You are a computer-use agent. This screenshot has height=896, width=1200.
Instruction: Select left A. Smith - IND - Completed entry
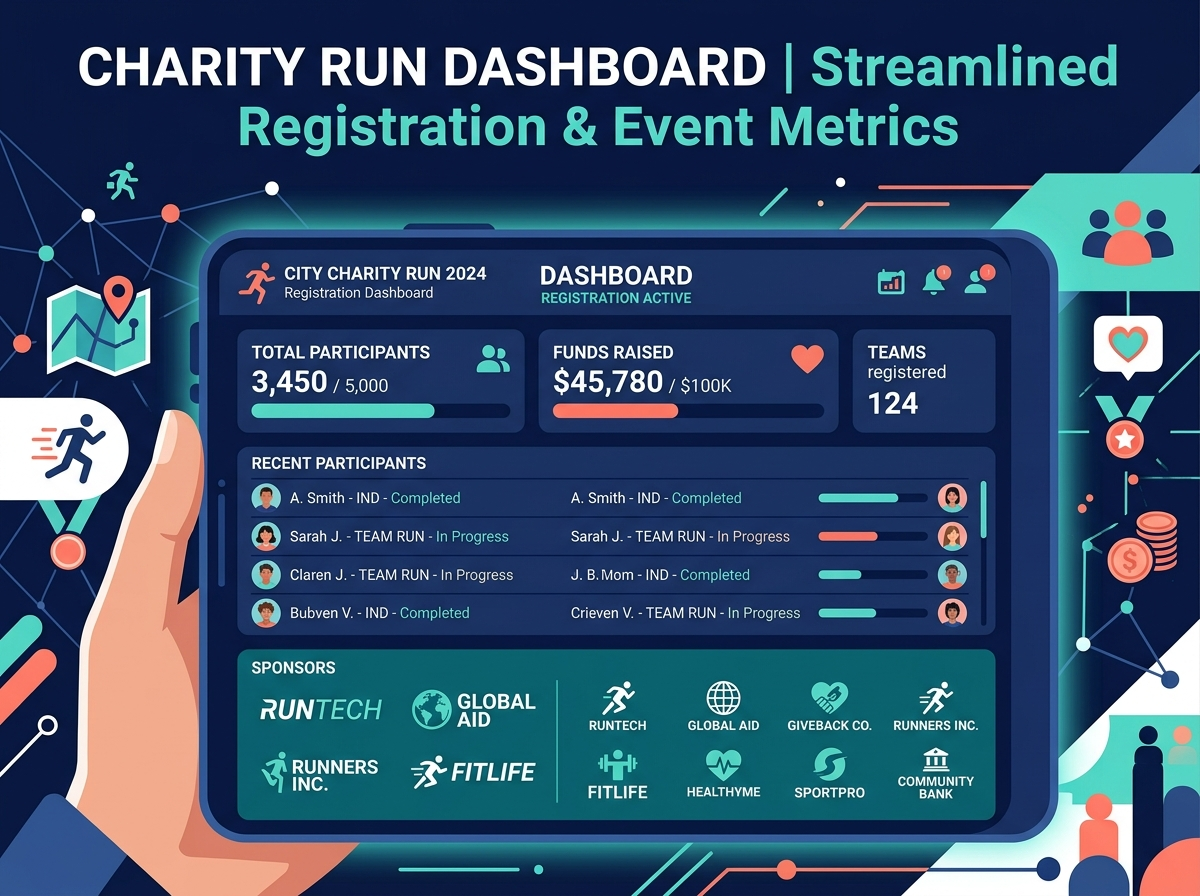pos(375,498)
